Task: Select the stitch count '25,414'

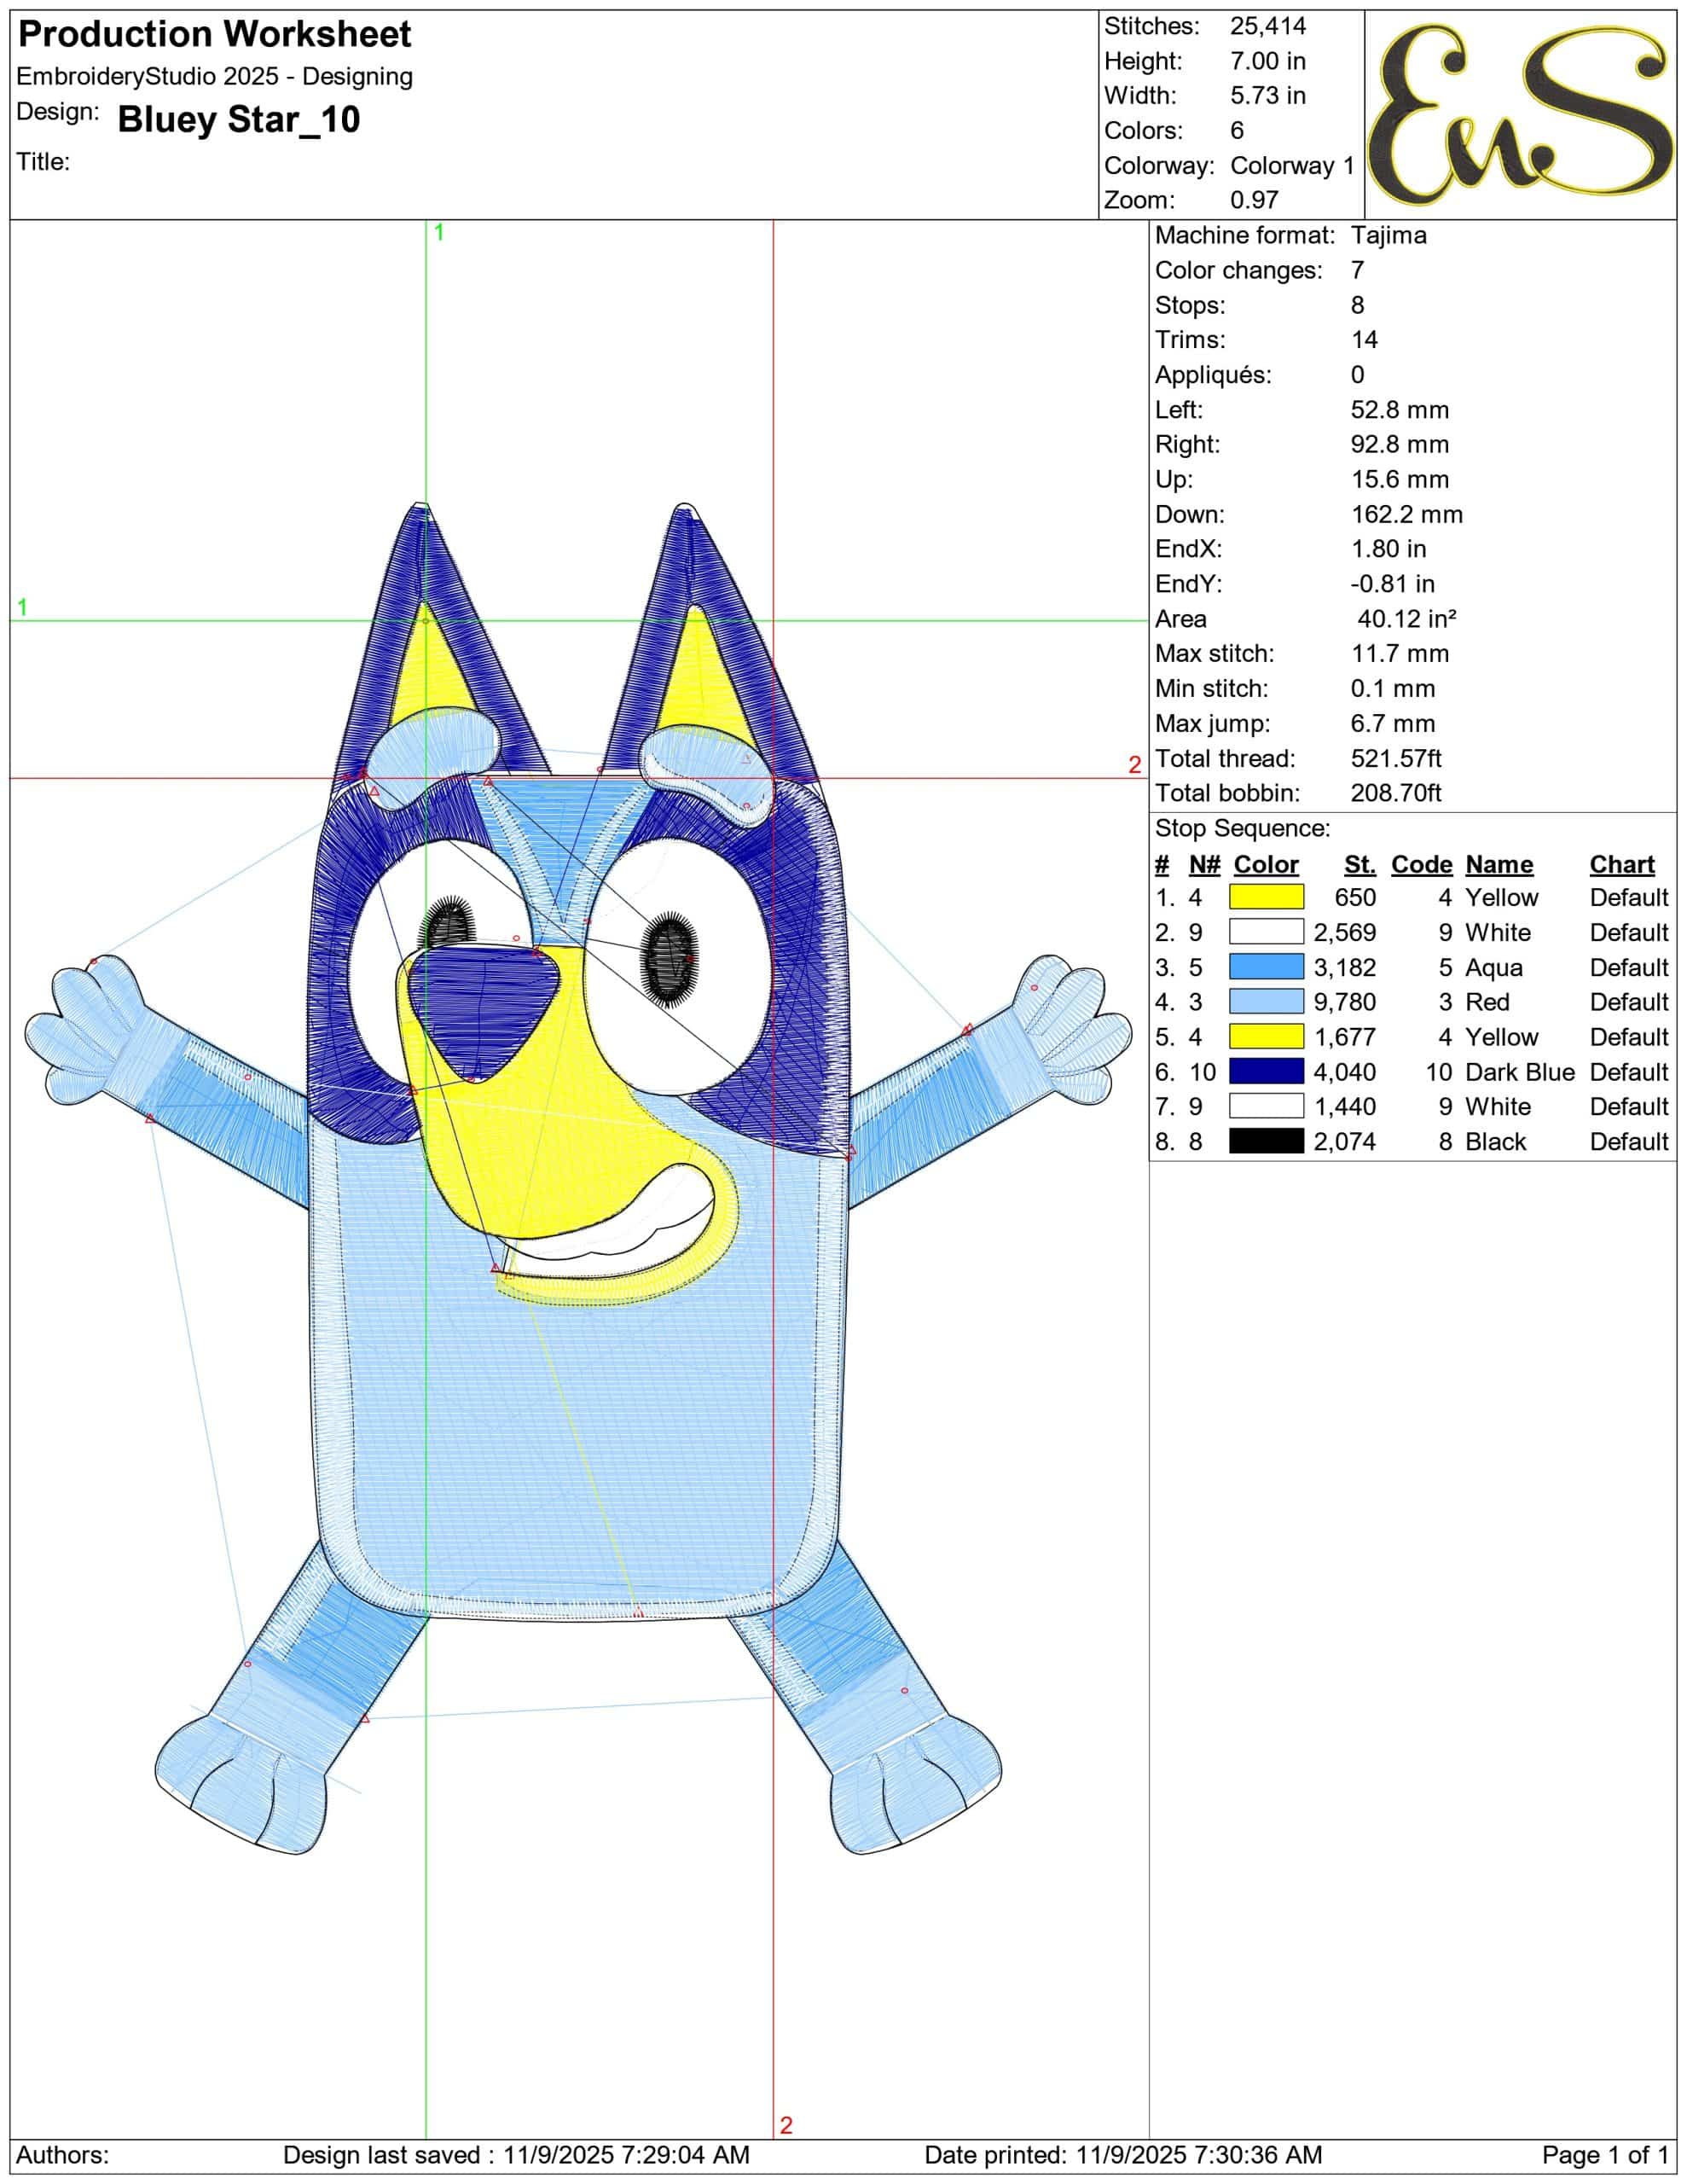Action: pyautogui.click(x=1268, y=27)
